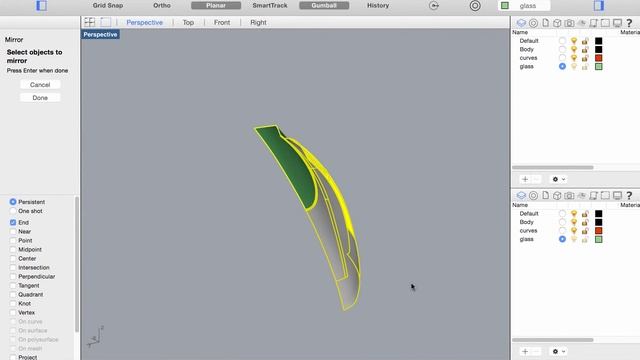
Task: Change Default layer black color, lower panel
Action: click(x=598, y=213)
